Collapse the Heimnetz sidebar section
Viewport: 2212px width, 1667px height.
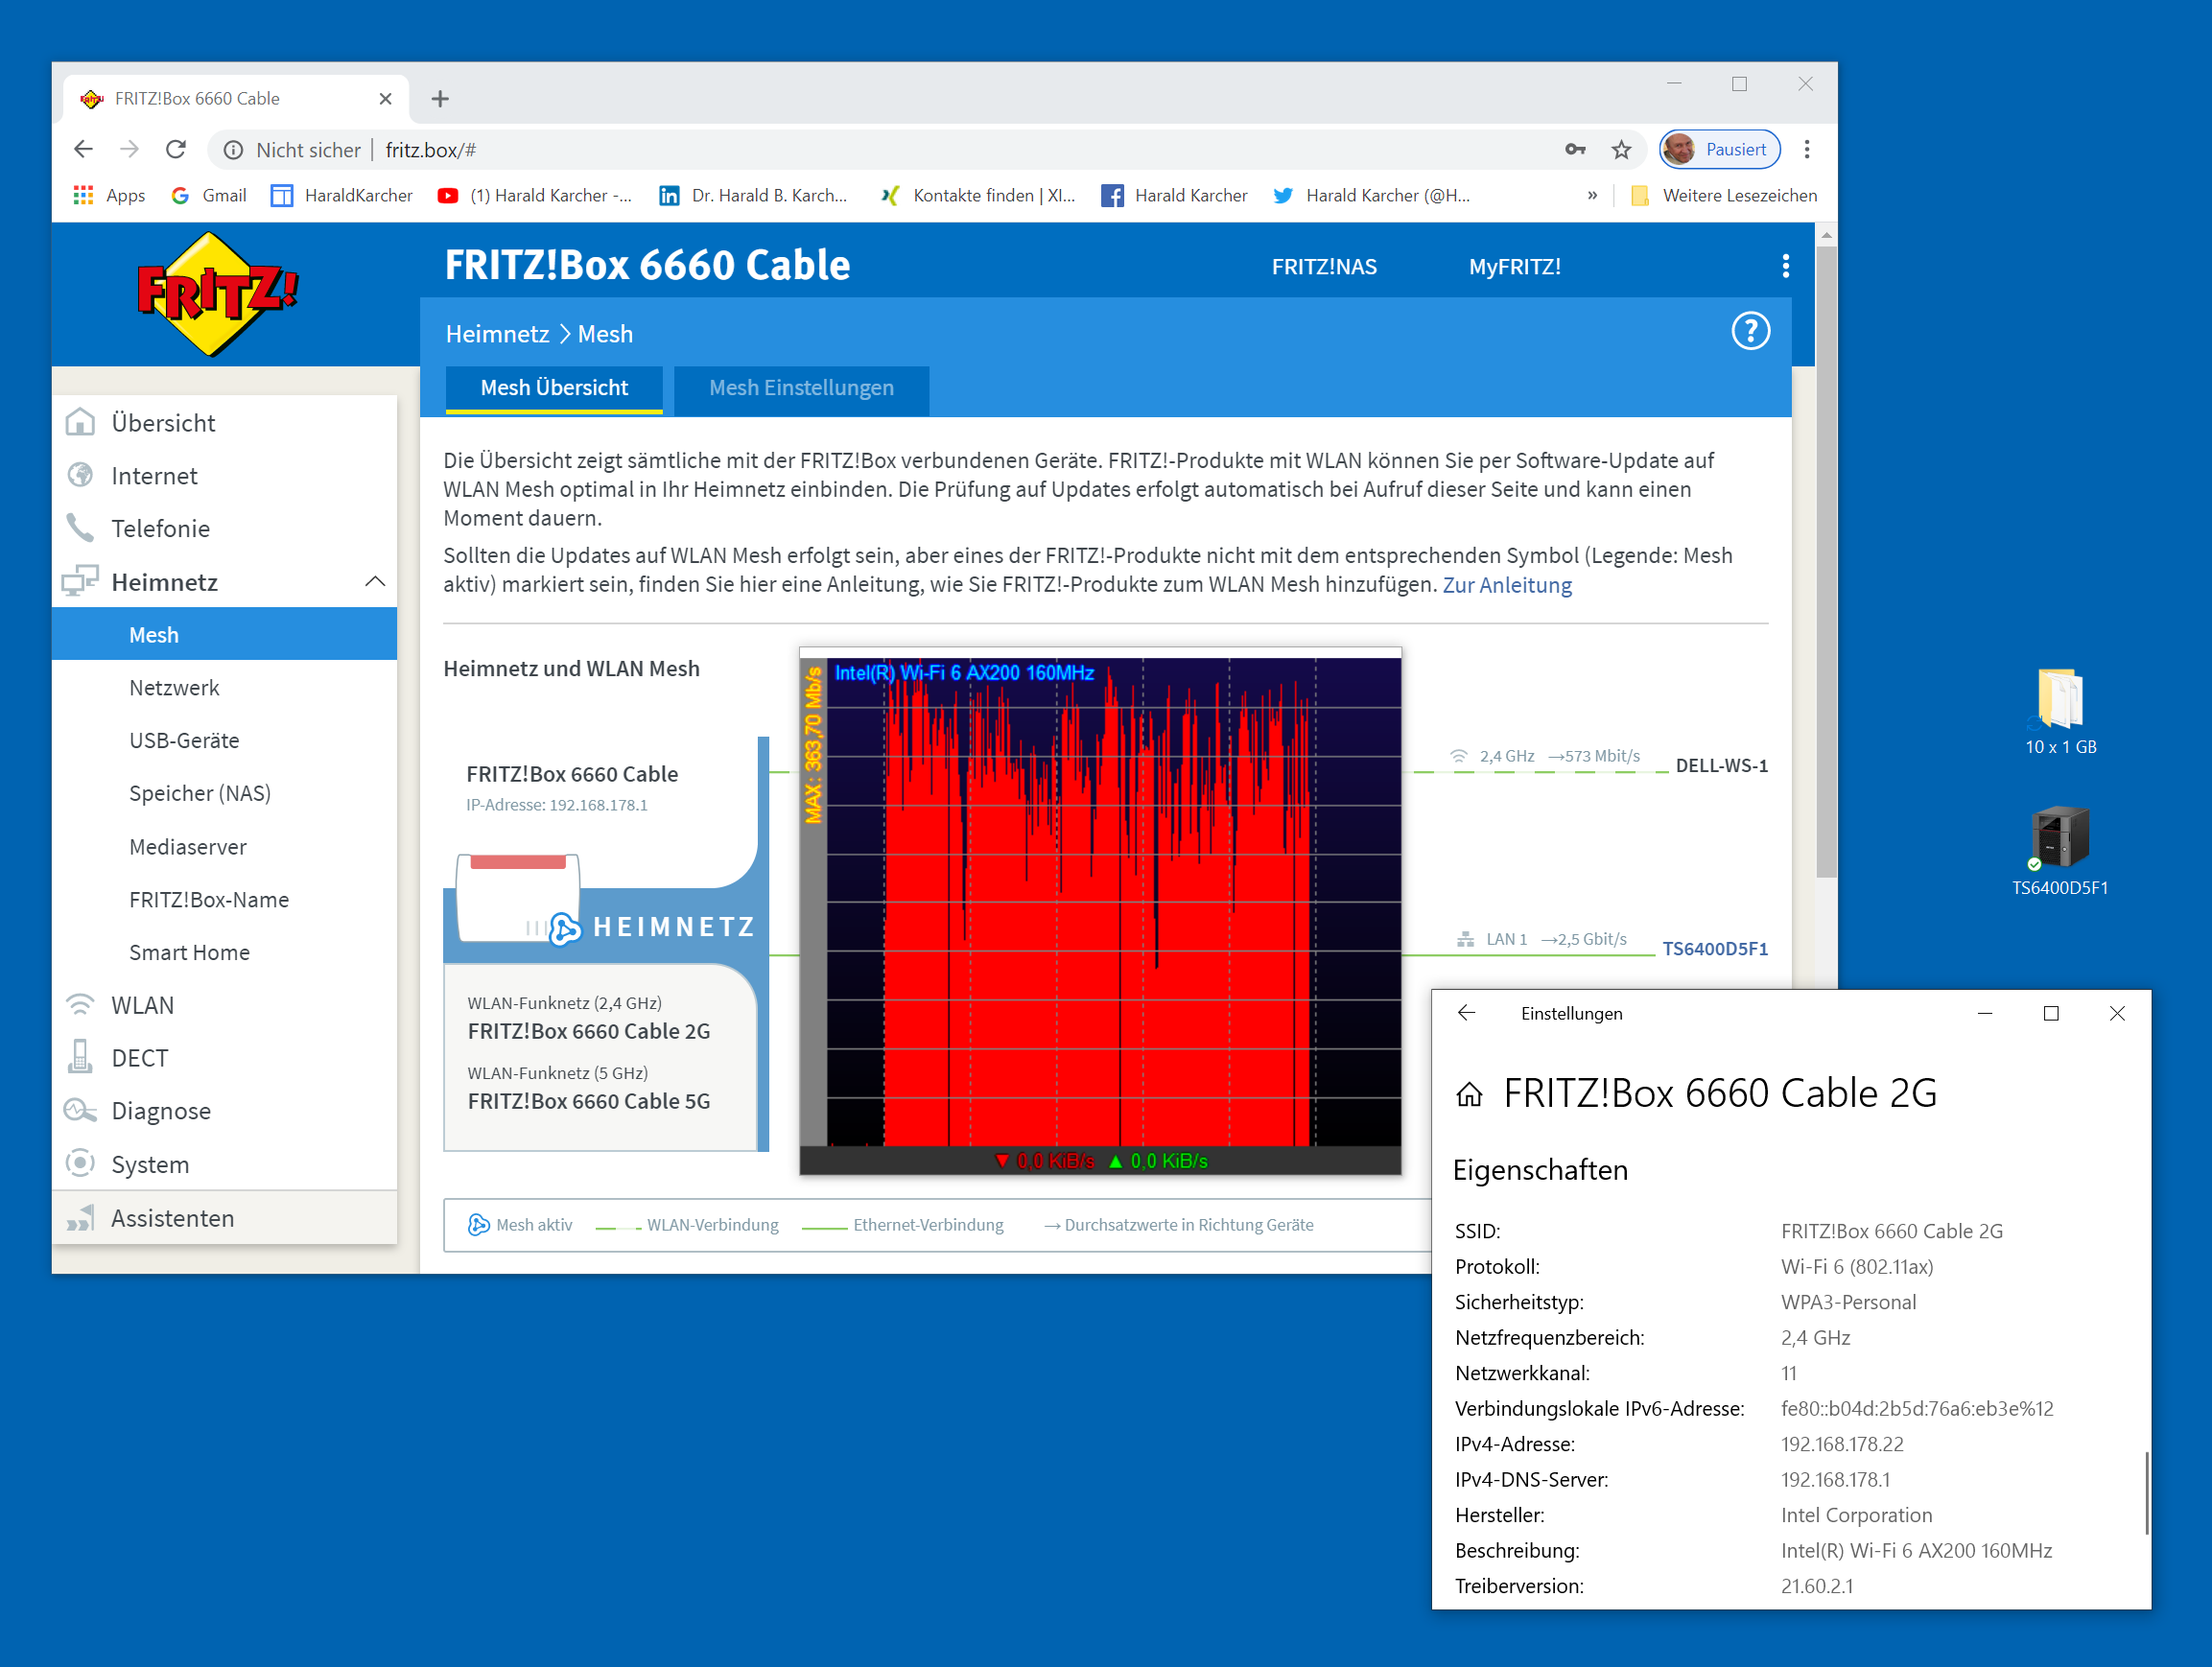click(375, 582)
